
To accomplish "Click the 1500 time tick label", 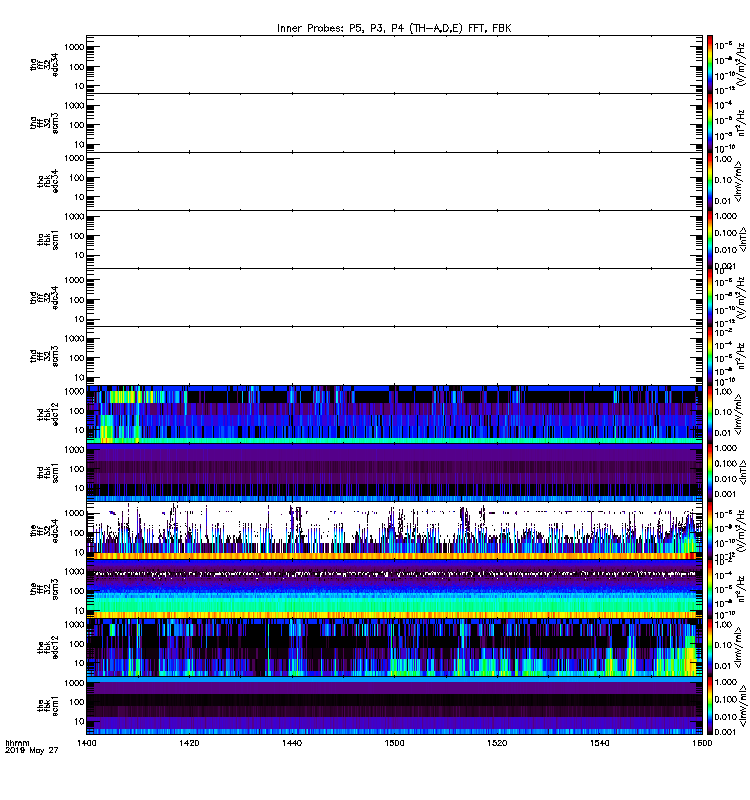I will coord(394,743).
